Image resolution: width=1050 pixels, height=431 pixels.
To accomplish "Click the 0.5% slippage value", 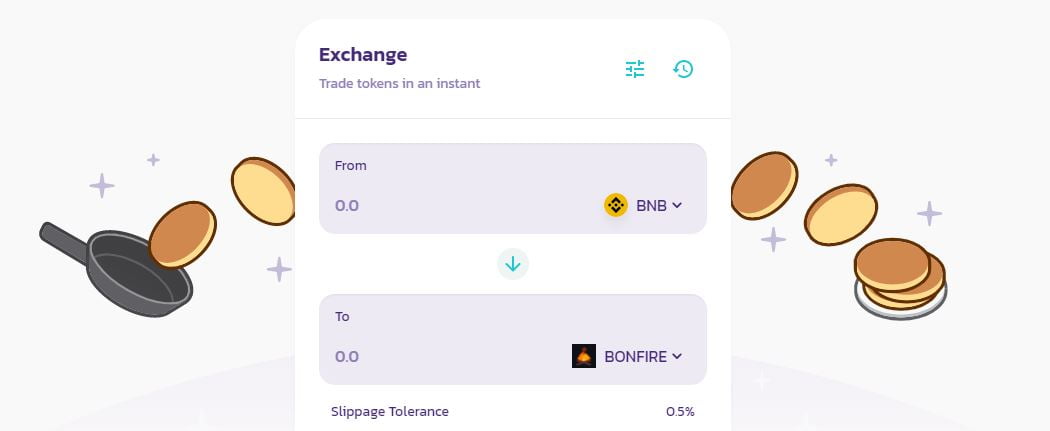I will pos(680,411).
